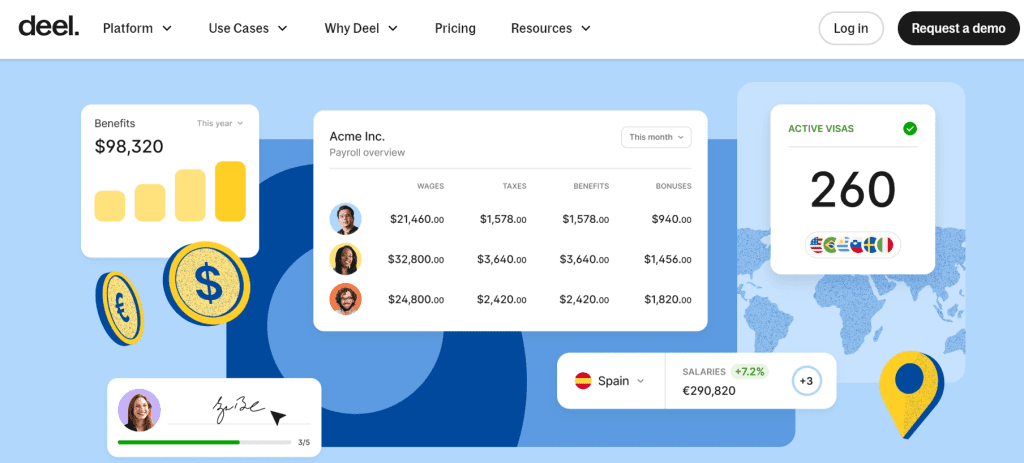Click the yellow map location pin
1024x463 pixels.
(910, 391)
